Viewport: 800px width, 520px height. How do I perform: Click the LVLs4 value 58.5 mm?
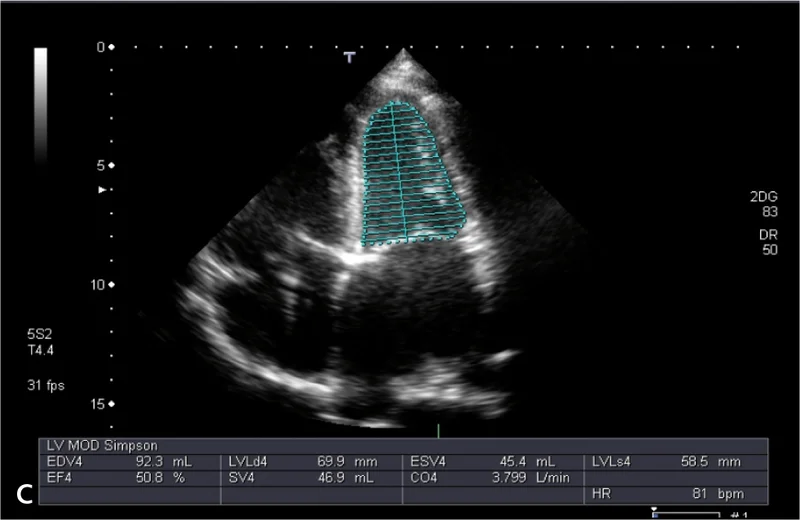tap(710, 462)
